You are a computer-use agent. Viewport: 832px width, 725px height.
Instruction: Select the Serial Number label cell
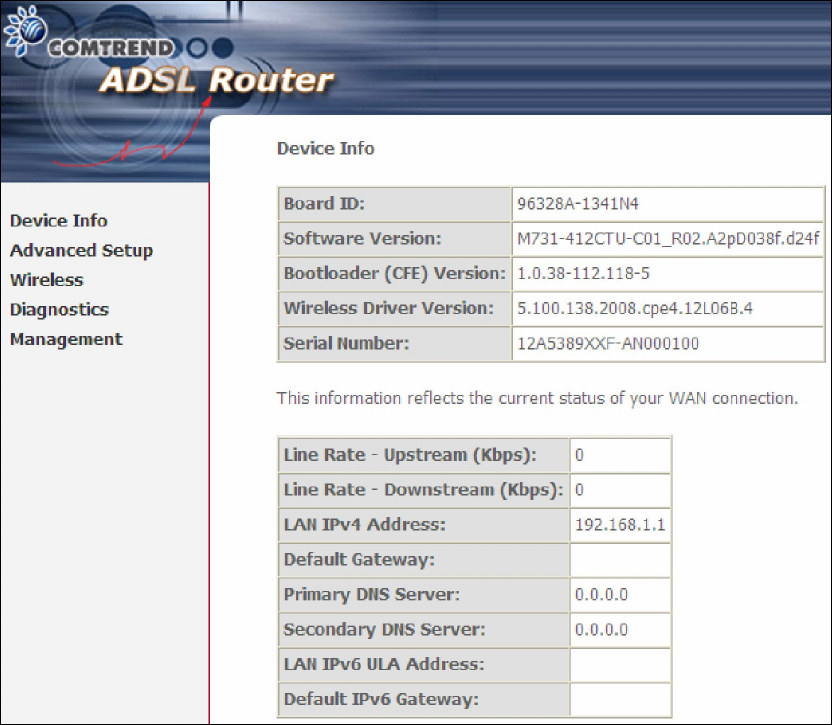pyautogui.click(x=394, y=343)
